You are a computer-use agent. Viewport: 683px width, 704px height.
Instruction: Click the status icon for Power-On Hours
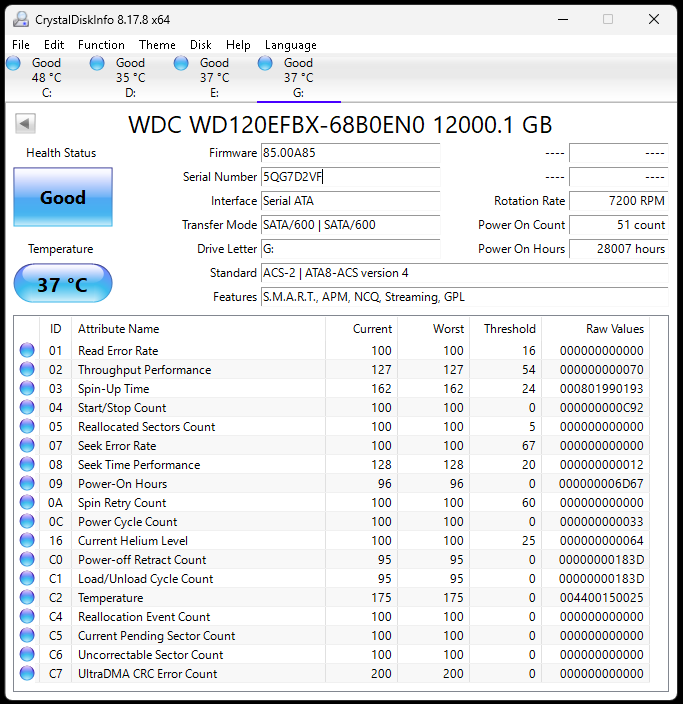click(x=27, y=483)
